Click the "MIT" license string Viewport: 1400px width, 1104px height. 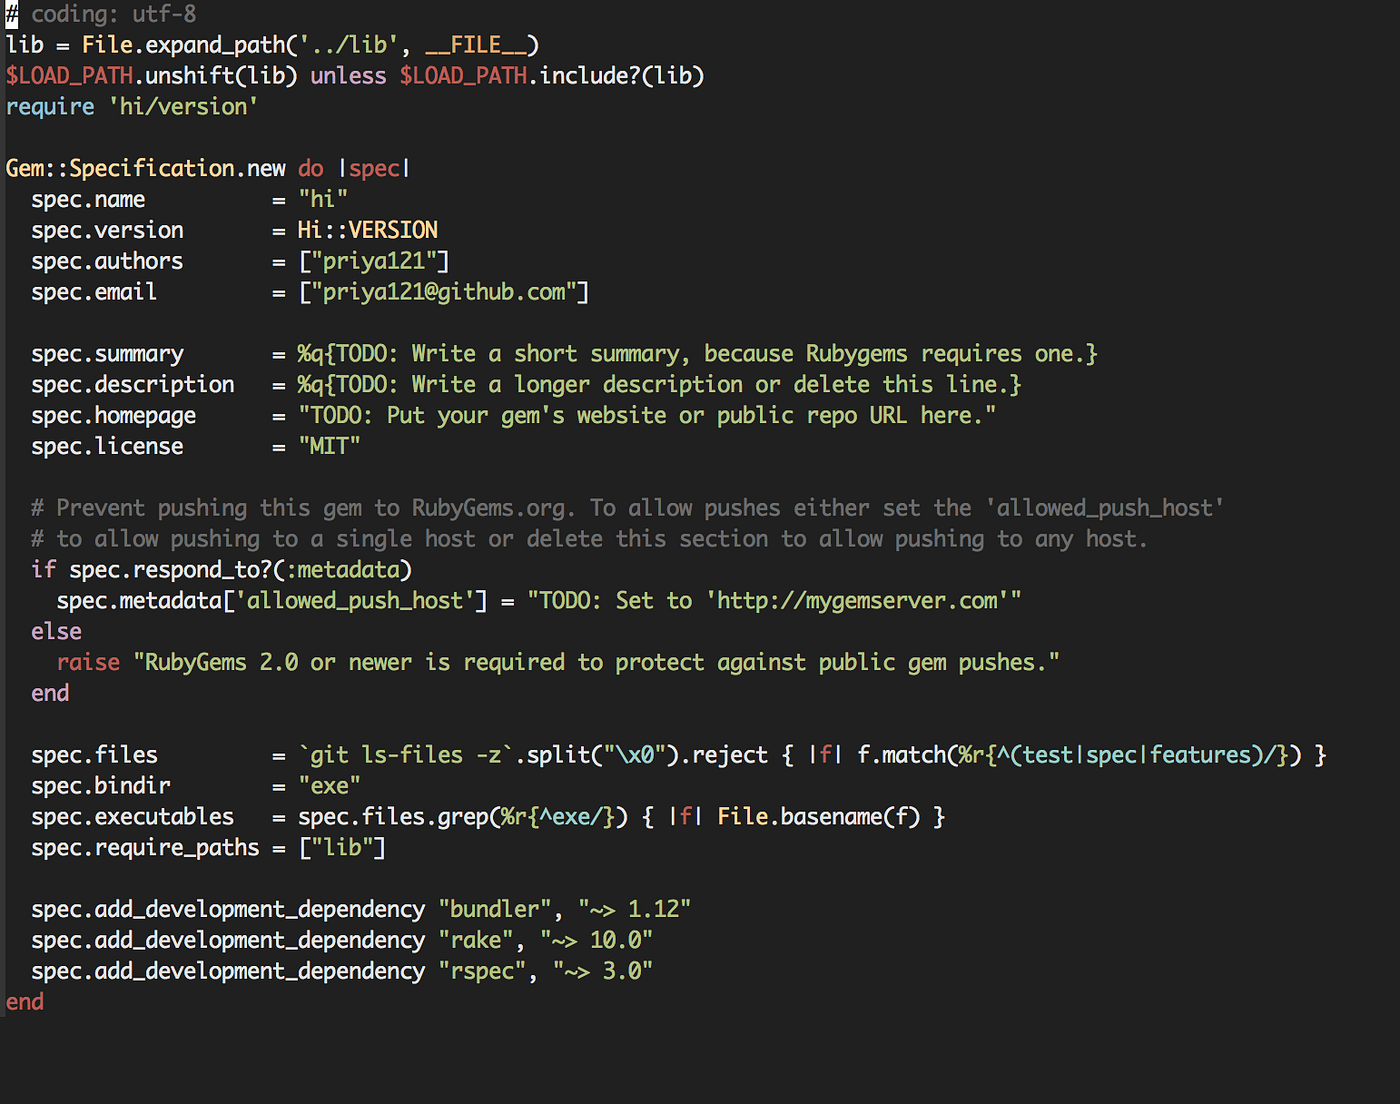pyautogui.click(x=329, y=445)
